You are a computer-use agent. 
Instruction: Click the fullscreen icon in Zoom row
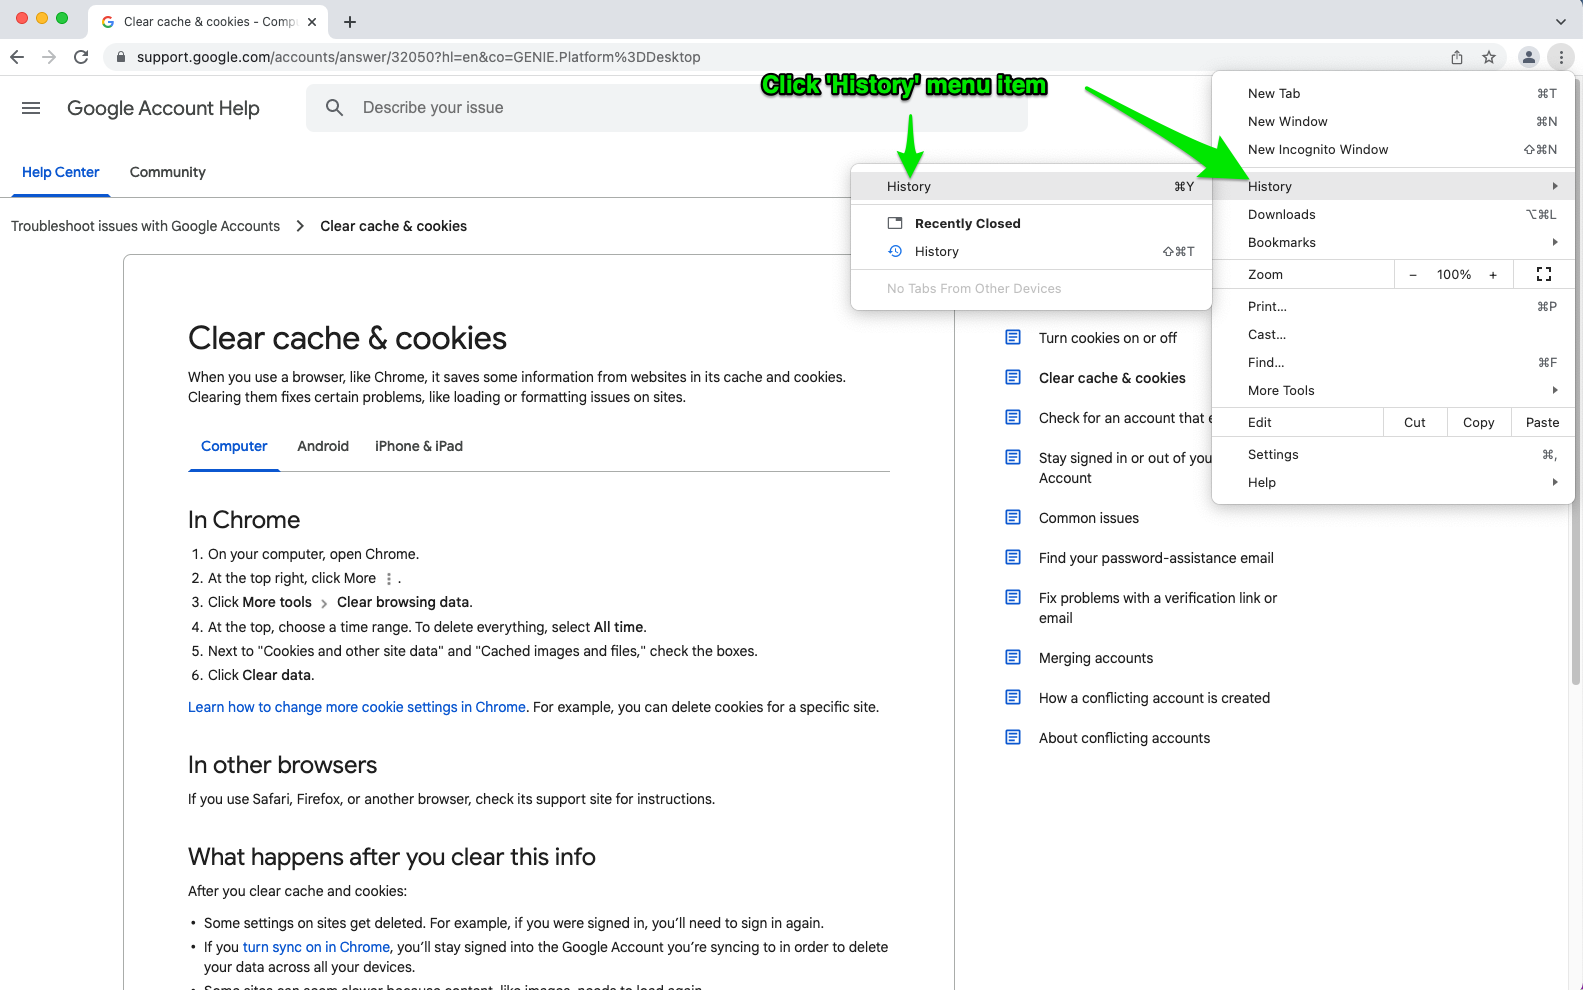(x=1543, y=274)
